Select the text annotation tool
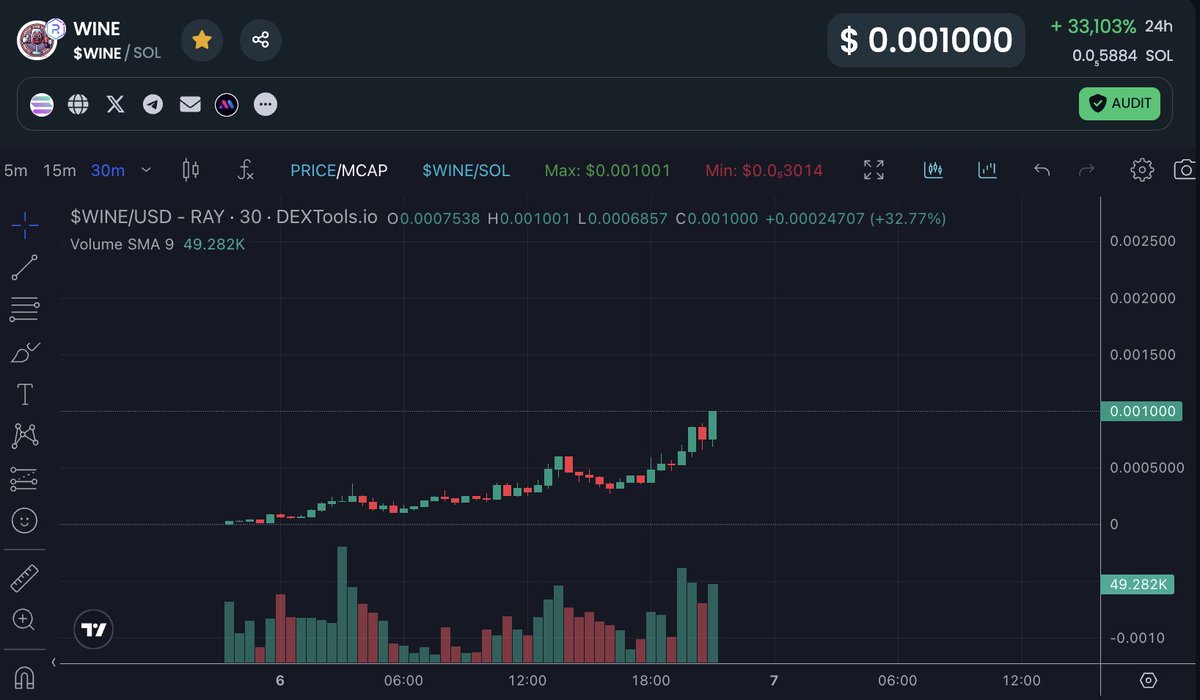The height and width of the screenshot is (700, 1200). (25, 394)
